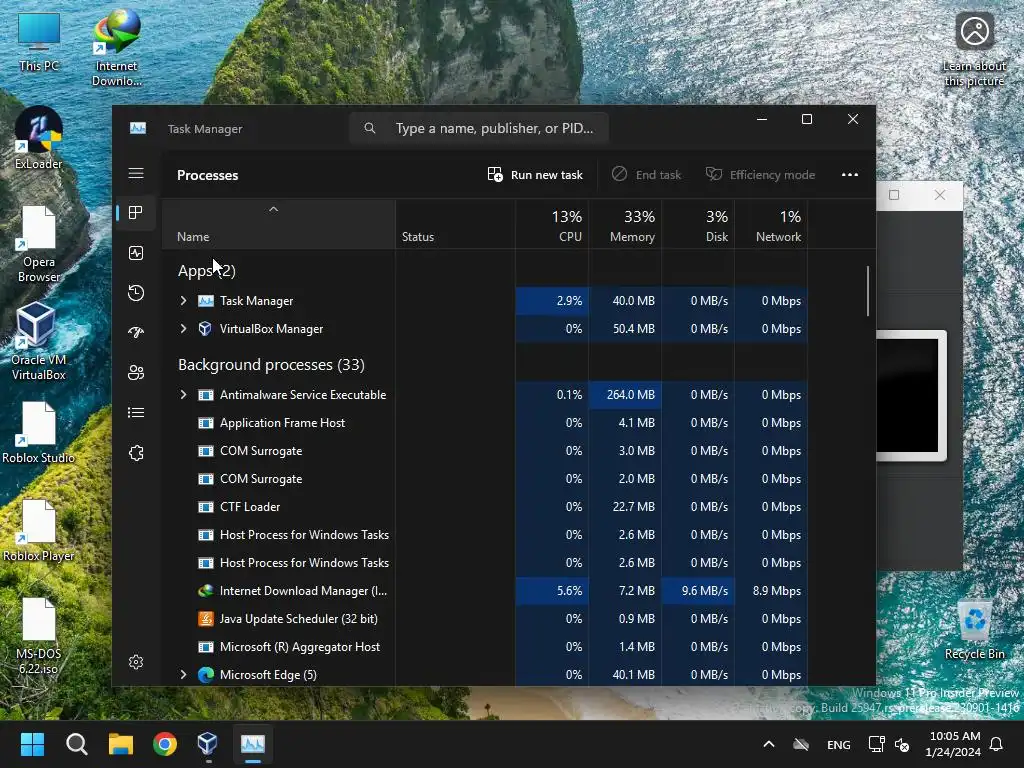The image size is (1024, 768).
Task: Select the Application Frame Host row
Action: coord(485,423)
